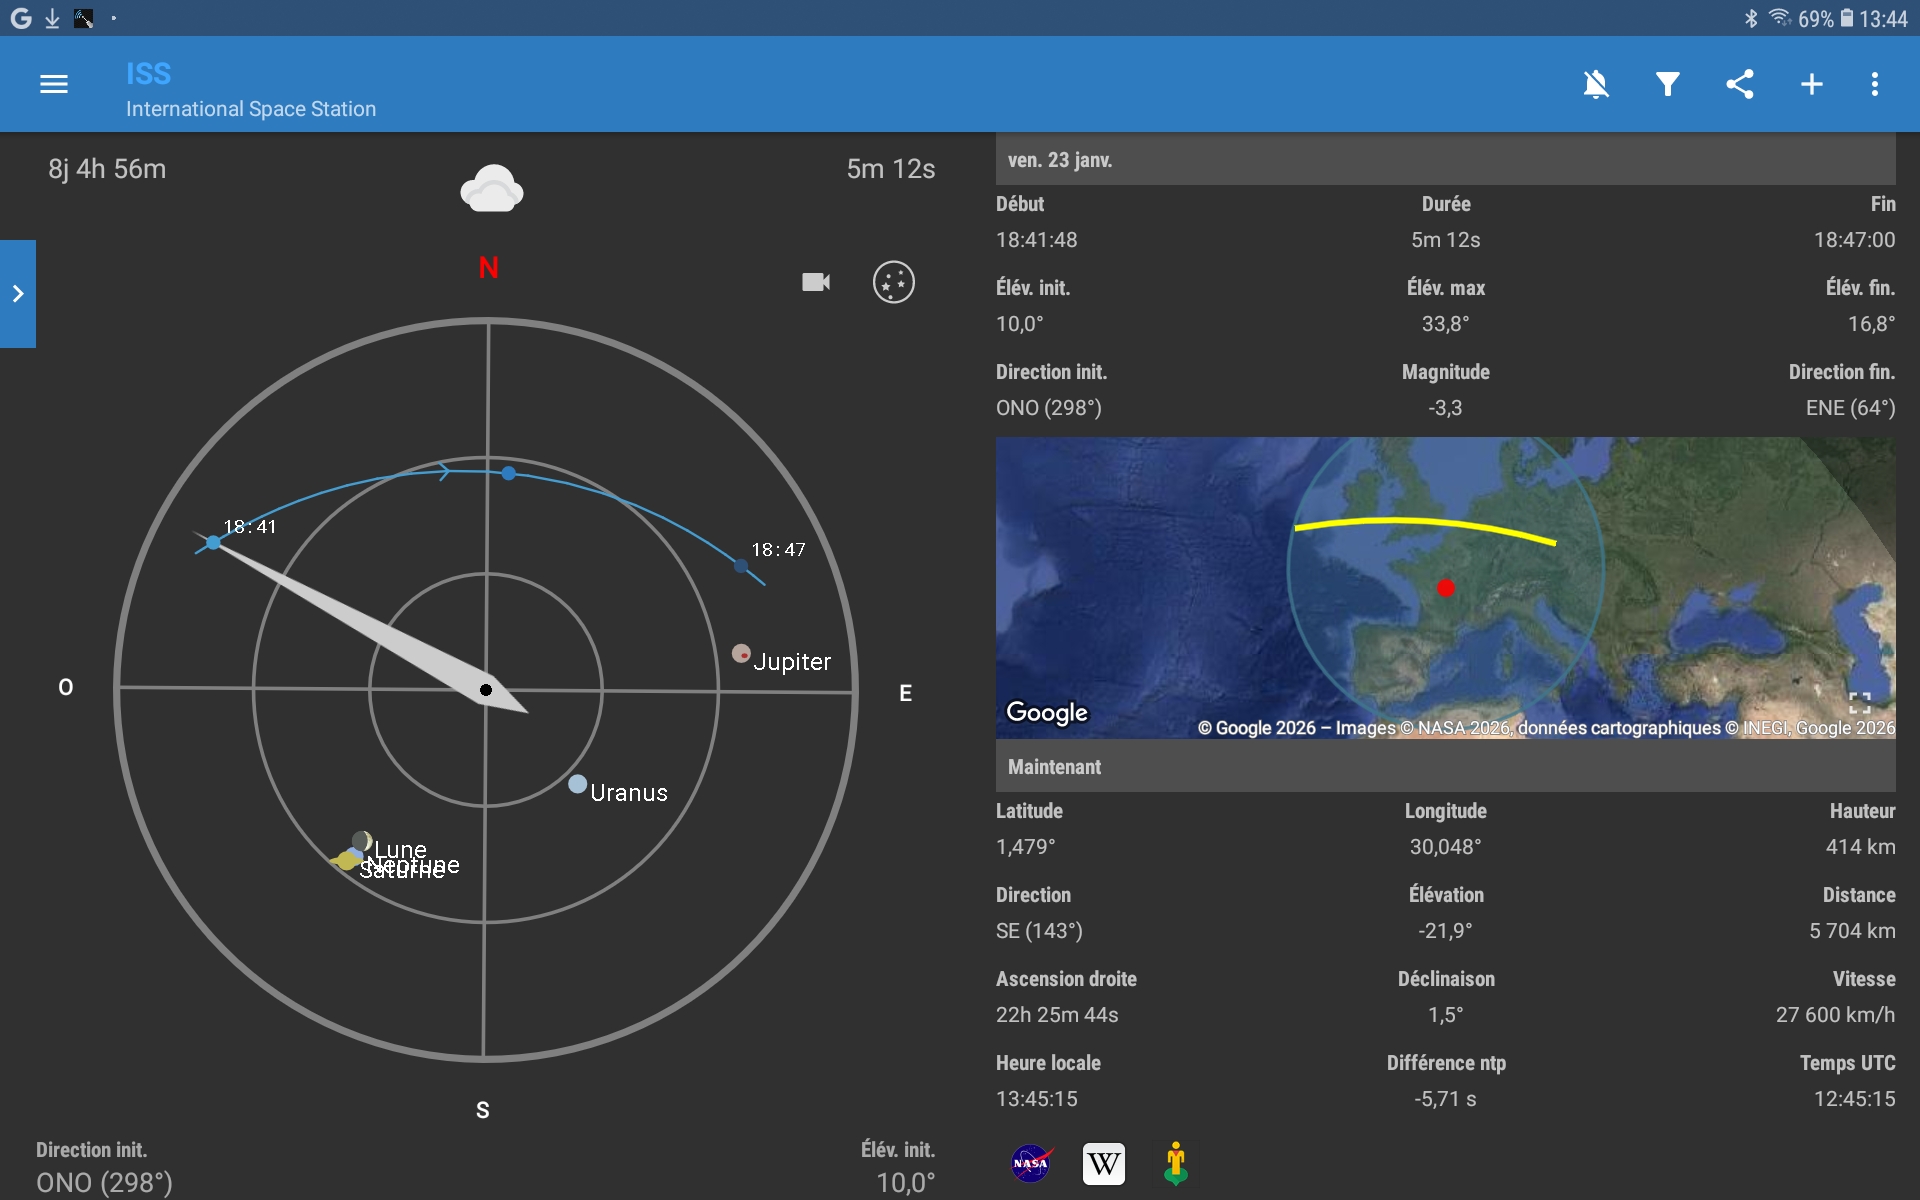Open the three-dot overflow menu
Viewport: 1920px width, 1200px height.
[x=1875, y=85]
